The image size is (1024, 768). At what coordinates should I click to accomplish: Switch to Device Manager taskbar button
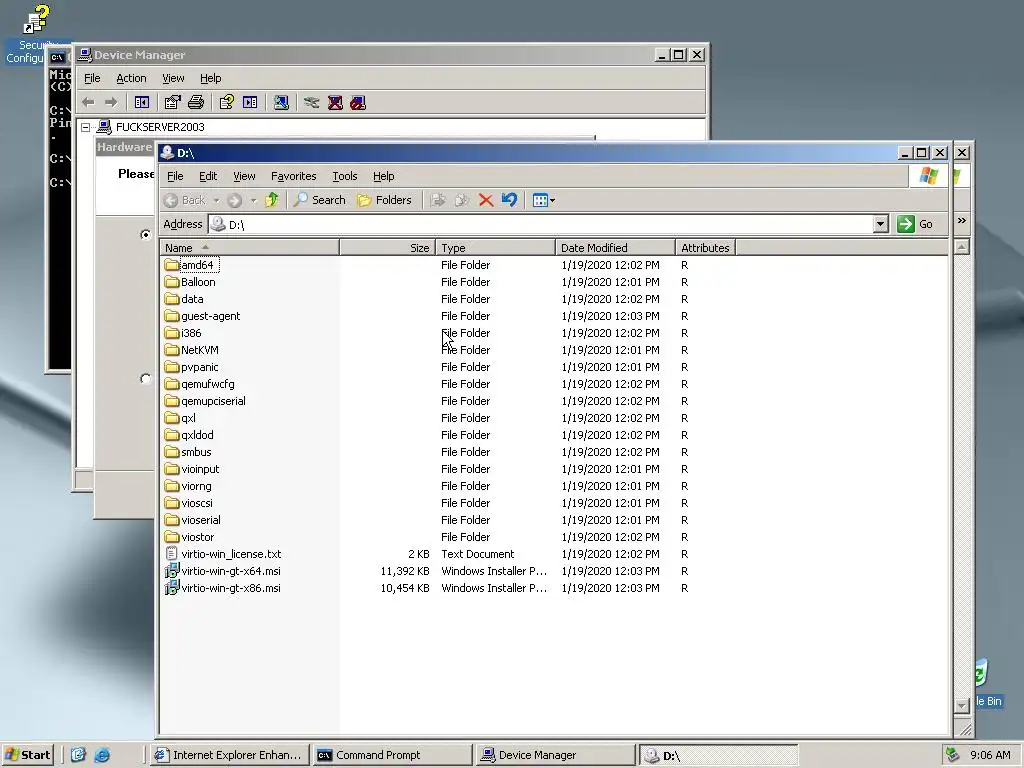[554, 755]
